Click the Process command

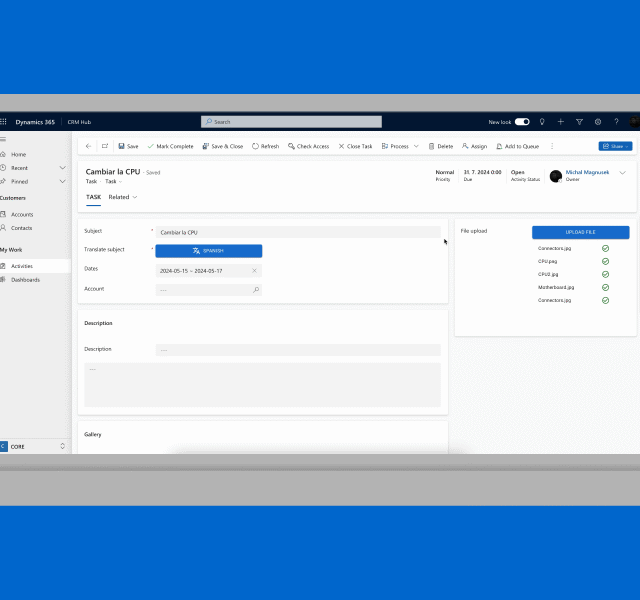[395, 146]
